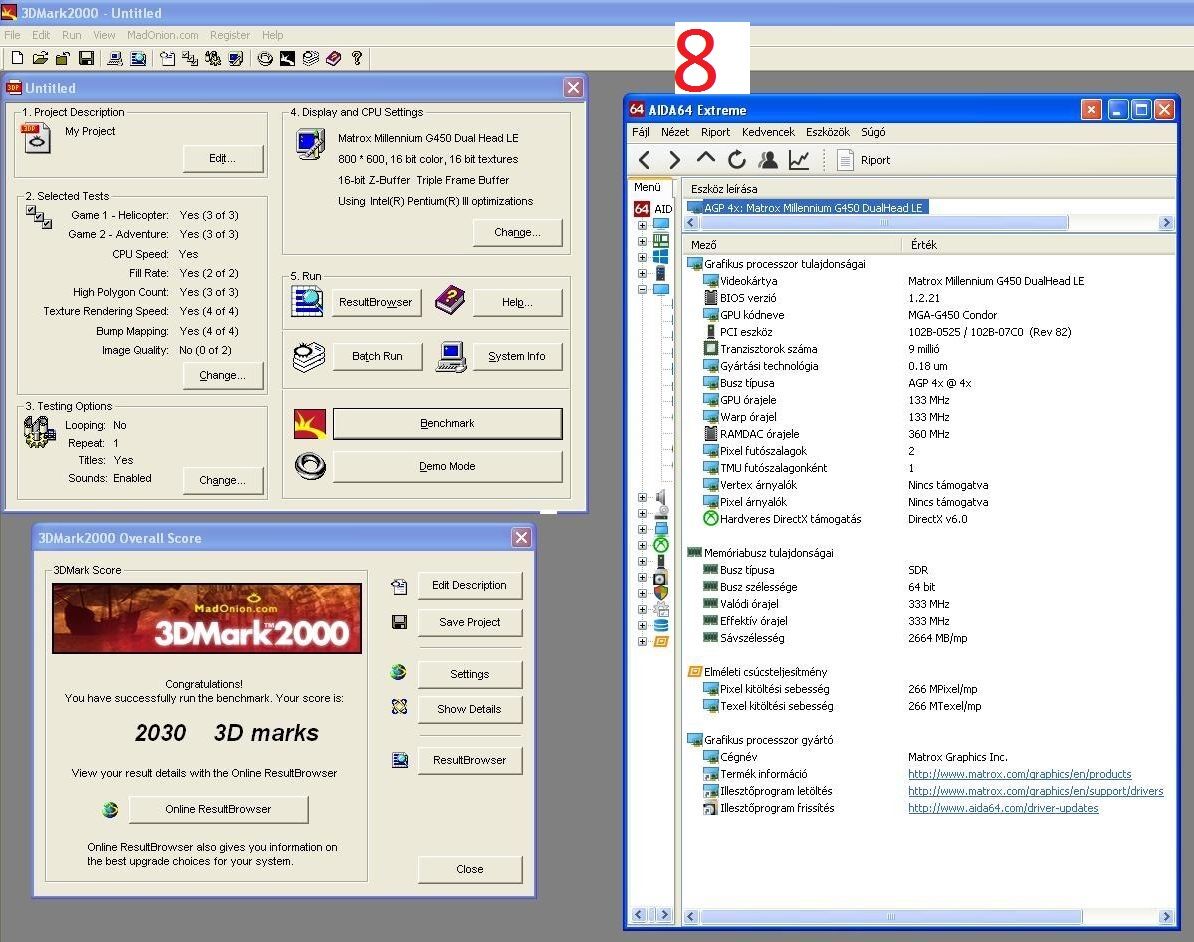
Task: Click the red Help book toolbar icon
Action: 334,58
